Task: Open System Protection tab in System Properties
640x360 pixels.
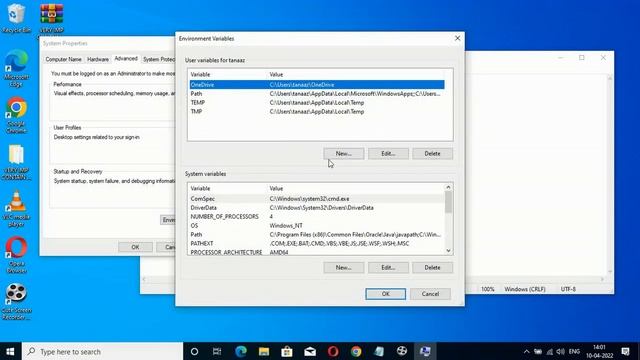Action: (159, 59)
